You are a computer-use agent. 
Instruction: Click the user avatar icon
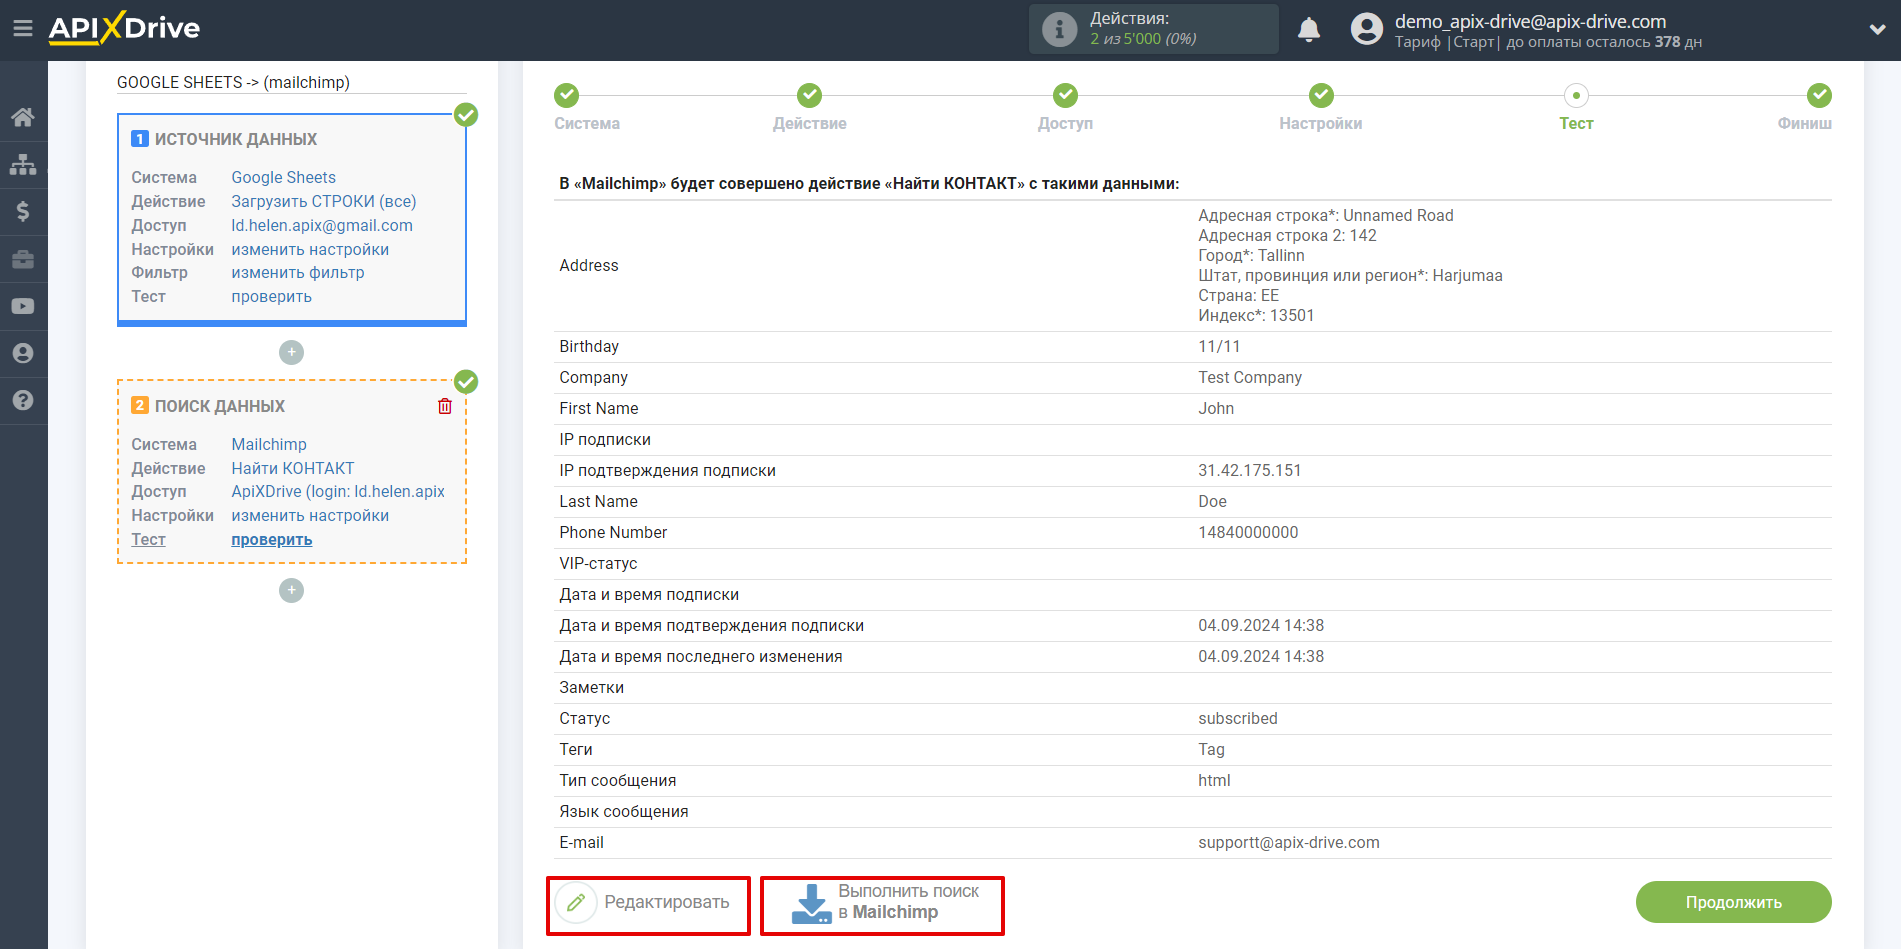coord(1366,29)
